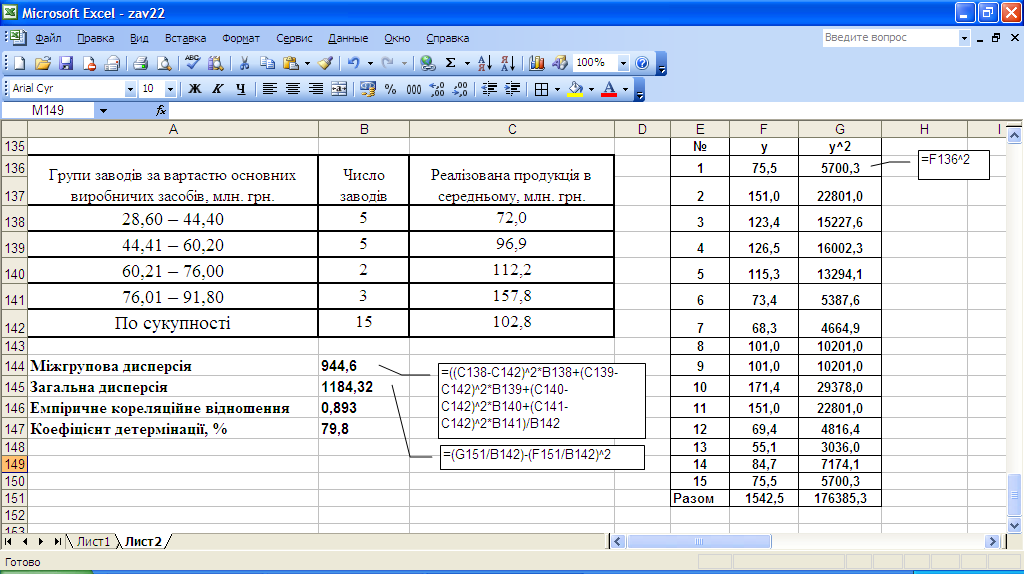The height and width of the screenshot is (574, 1024).
Task: Switch to the Лист1 sheet tab
Action: (x=93, y=541)
